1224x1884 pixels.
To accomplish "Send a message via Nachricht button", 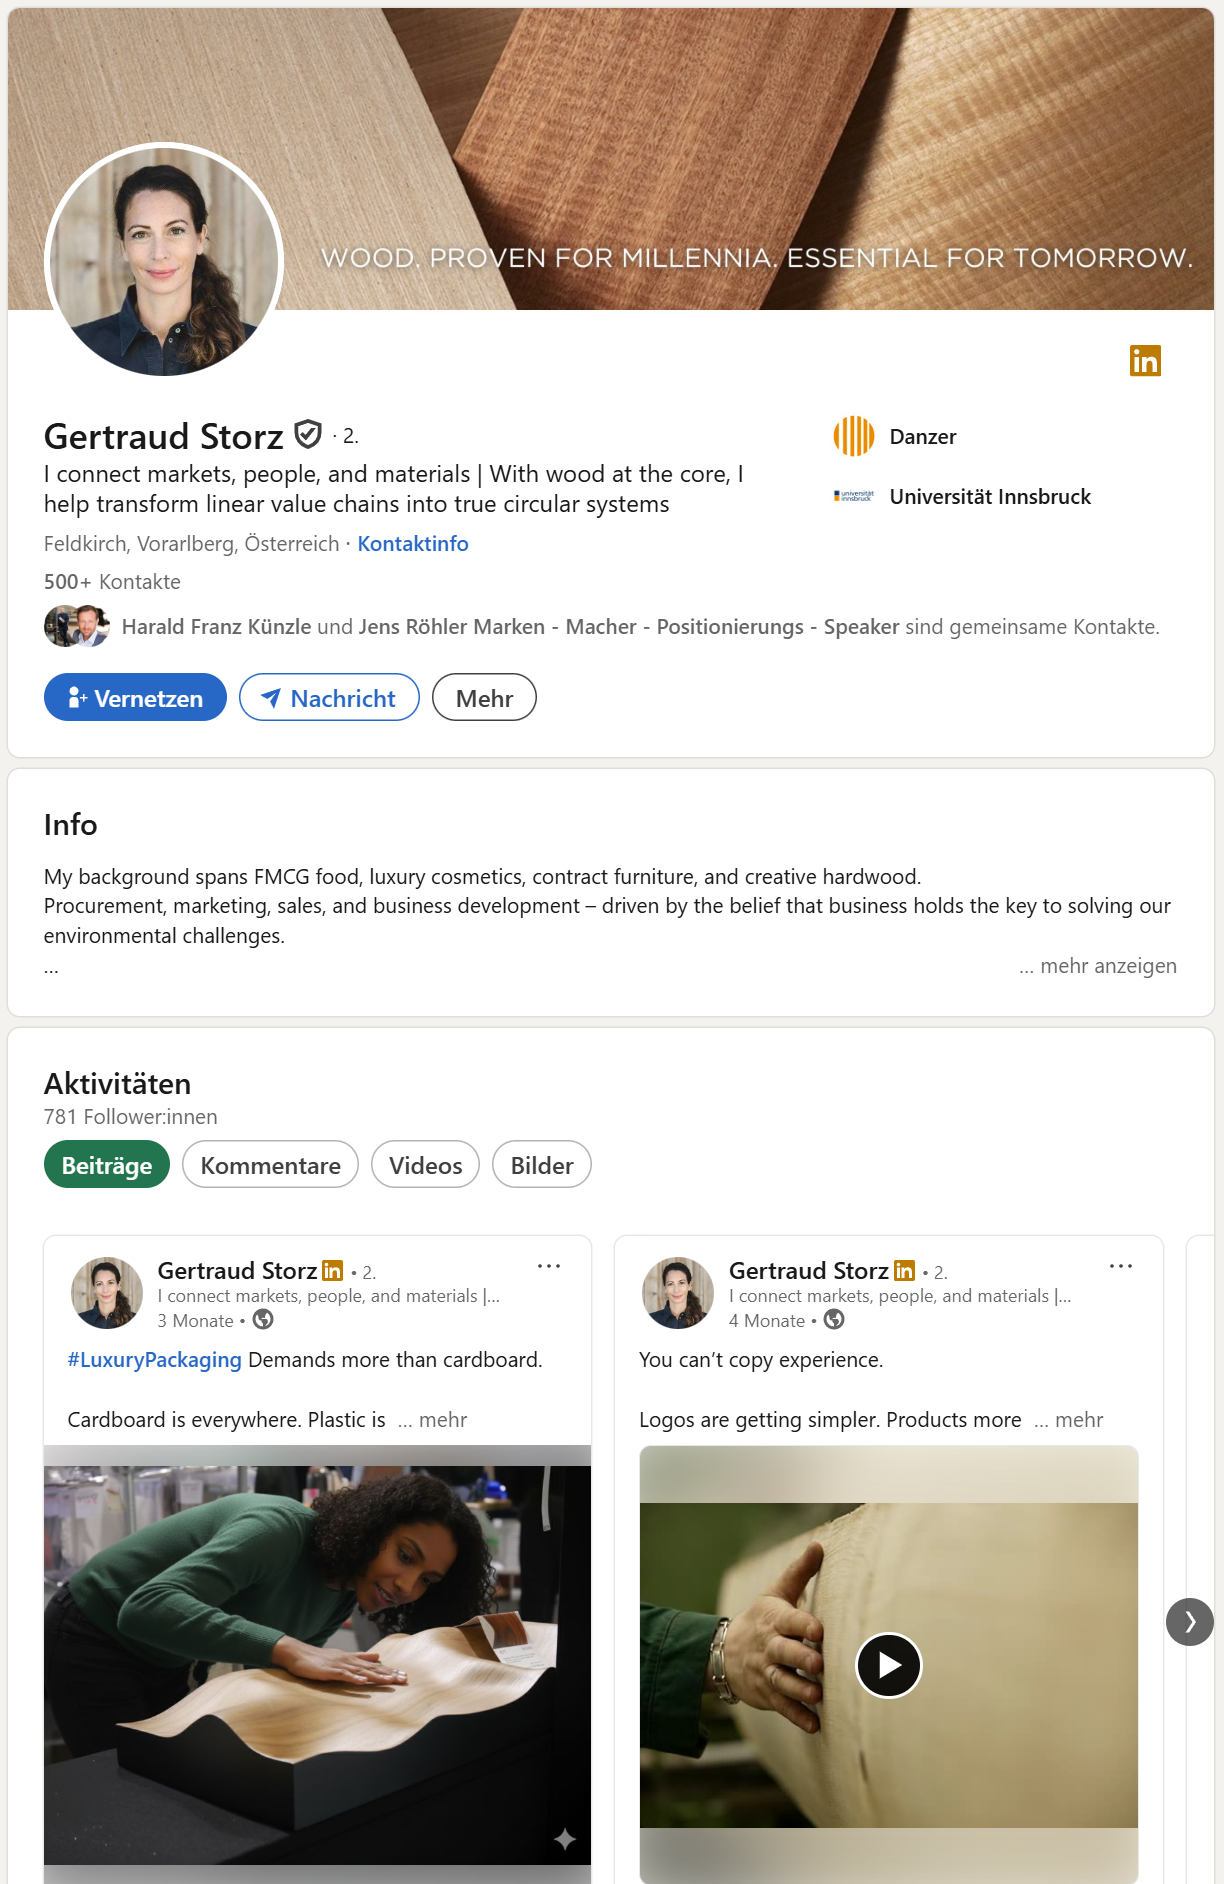I will coord(329,697).
